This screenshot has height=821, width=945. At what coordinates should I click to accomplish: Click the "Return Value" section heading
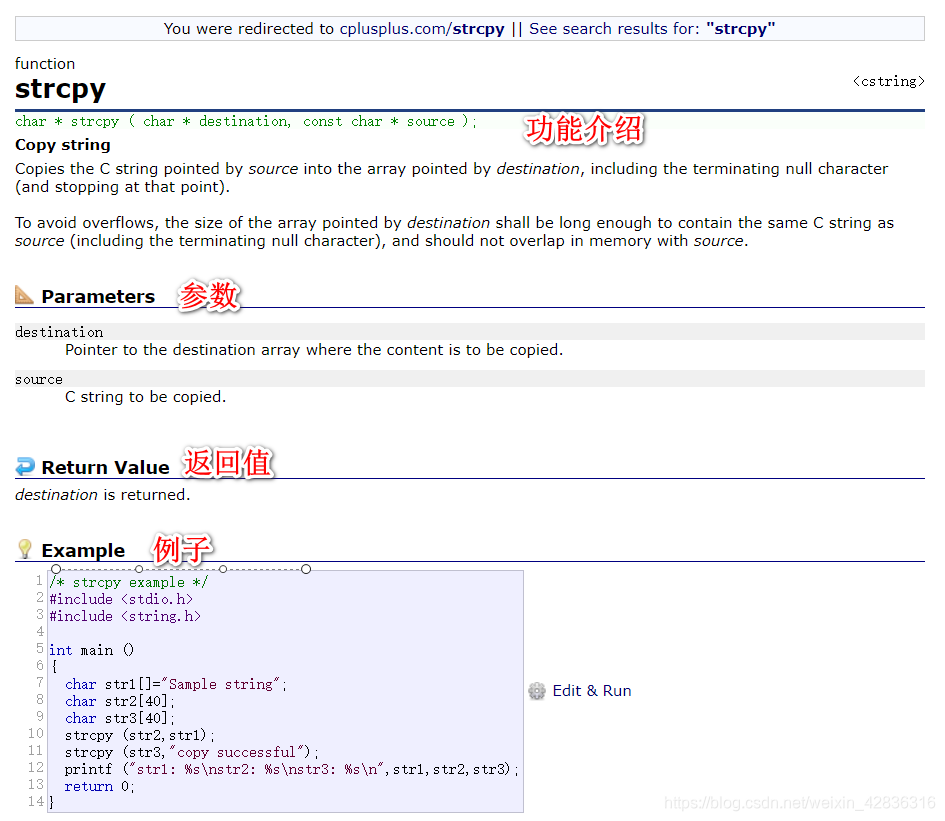pos(105,467)
